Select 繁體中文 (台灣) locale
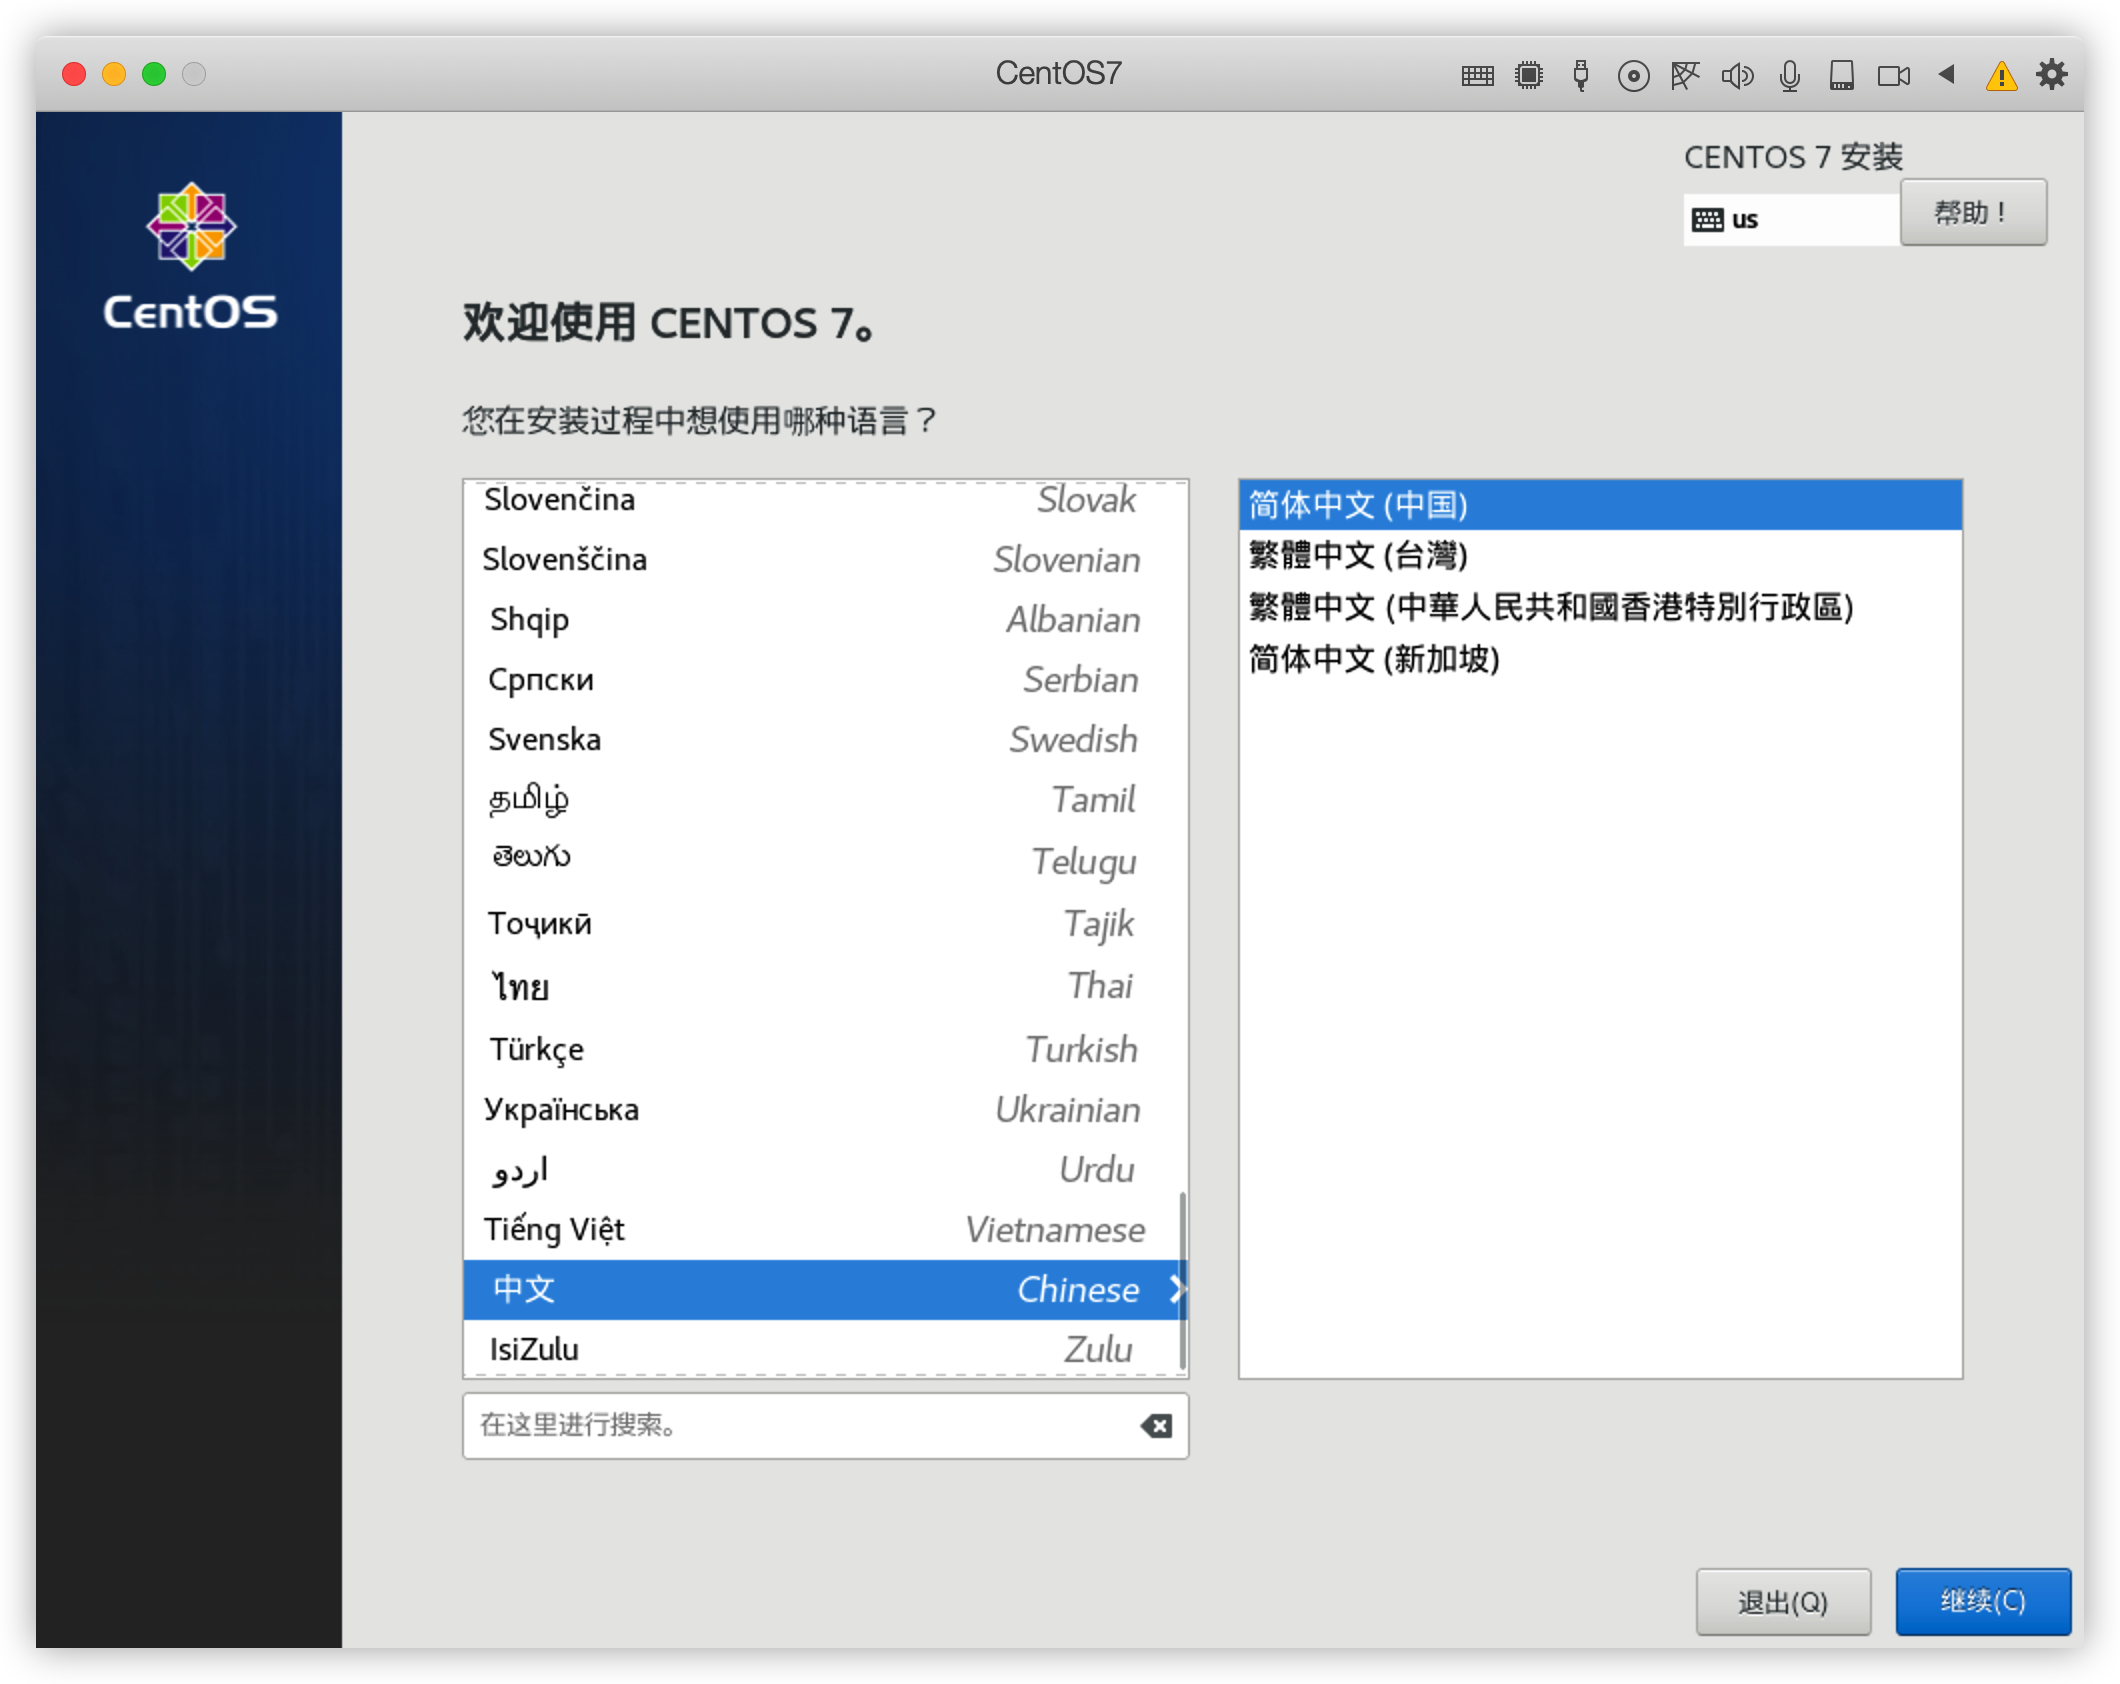This screenshot has width=2120, height=1684. point(1358,555)
